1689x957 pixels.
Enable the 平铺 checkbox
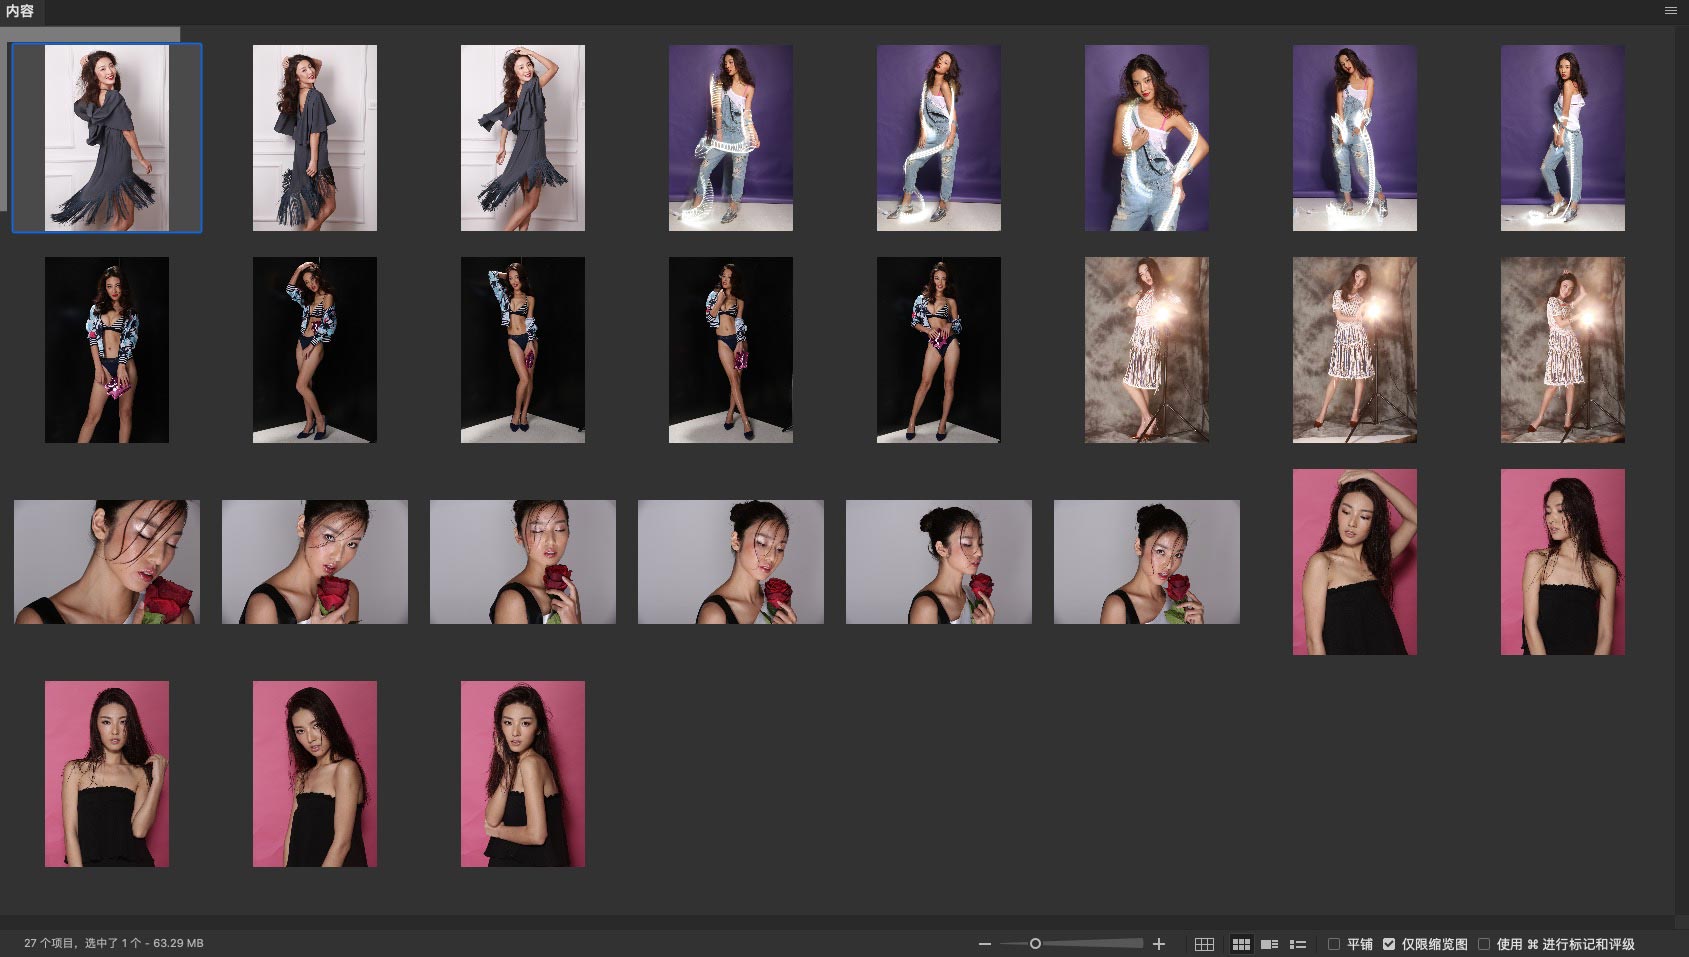(x=1333, y=944)
